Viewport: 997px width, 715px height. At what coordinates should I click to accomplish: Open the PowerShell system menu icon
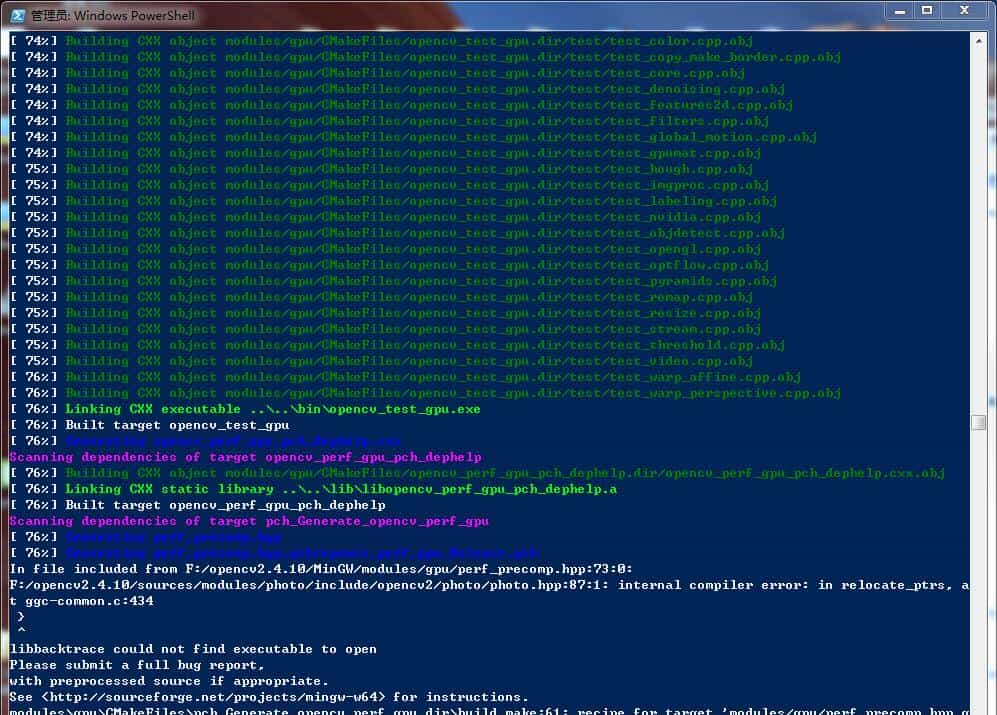[17, 15]
